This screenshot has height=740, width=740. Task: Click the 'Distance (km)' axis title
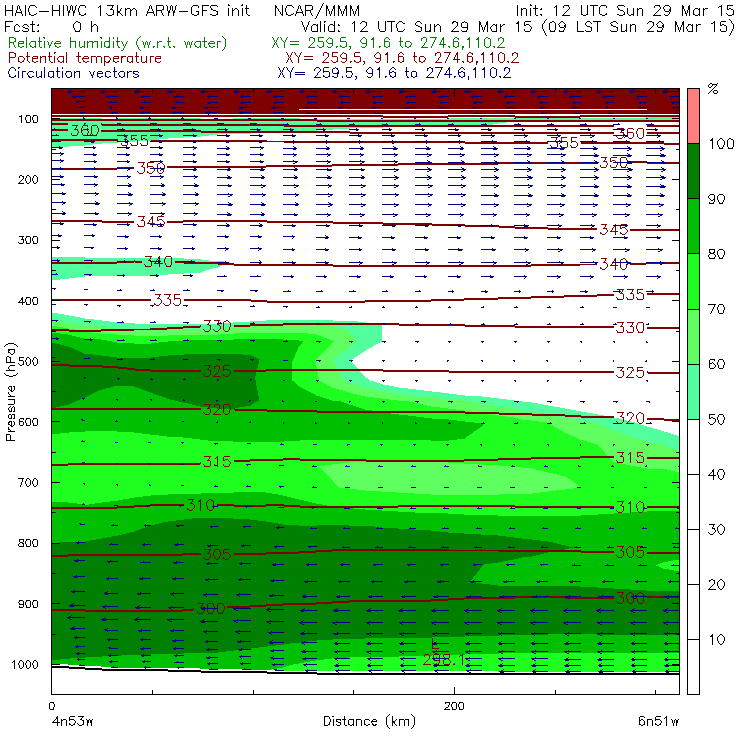tap(370, 722)
